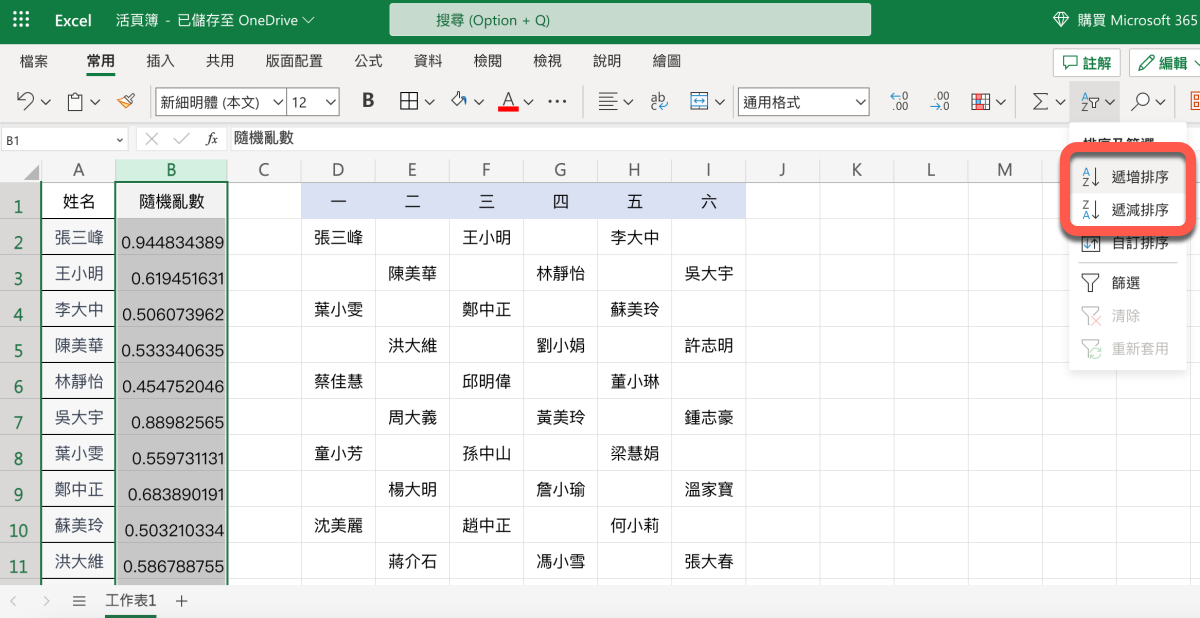Click the red font color swatch
1200x618 pixels.
point(508,101)
